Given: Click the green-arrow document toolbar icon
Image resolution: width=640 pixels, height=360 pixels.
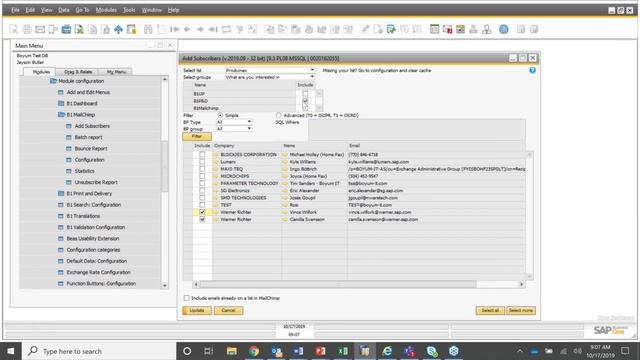Looking at the screenshot, I should click(391, 29).
